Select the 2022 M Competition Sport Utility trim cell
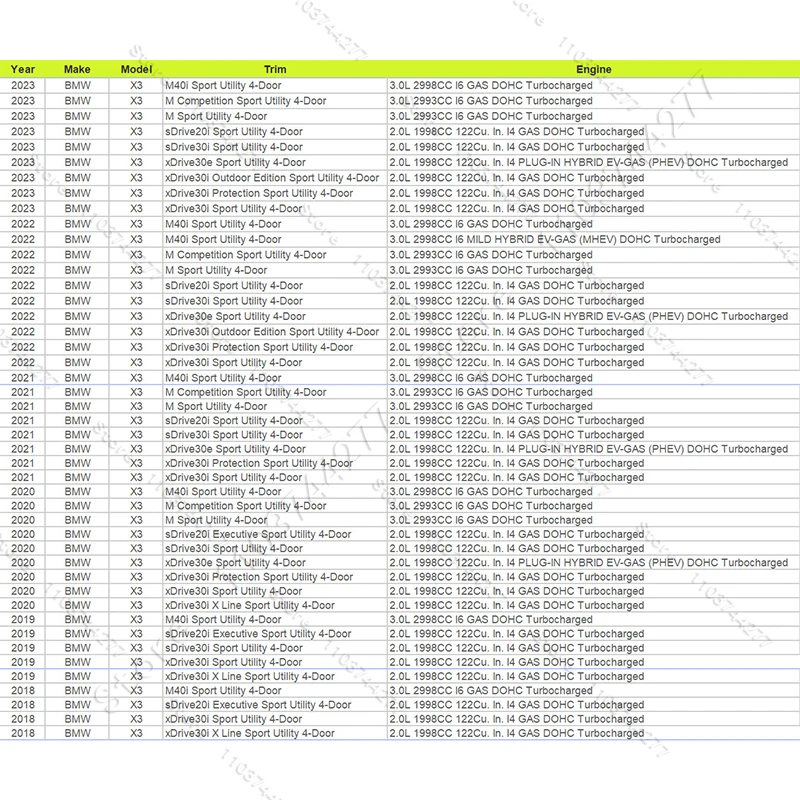 point(275,255)
